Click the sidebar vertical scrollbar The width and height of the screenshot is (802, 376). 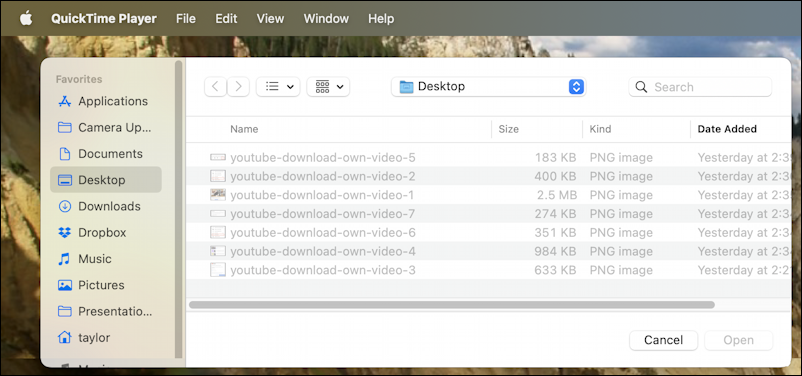pos(179,209)
